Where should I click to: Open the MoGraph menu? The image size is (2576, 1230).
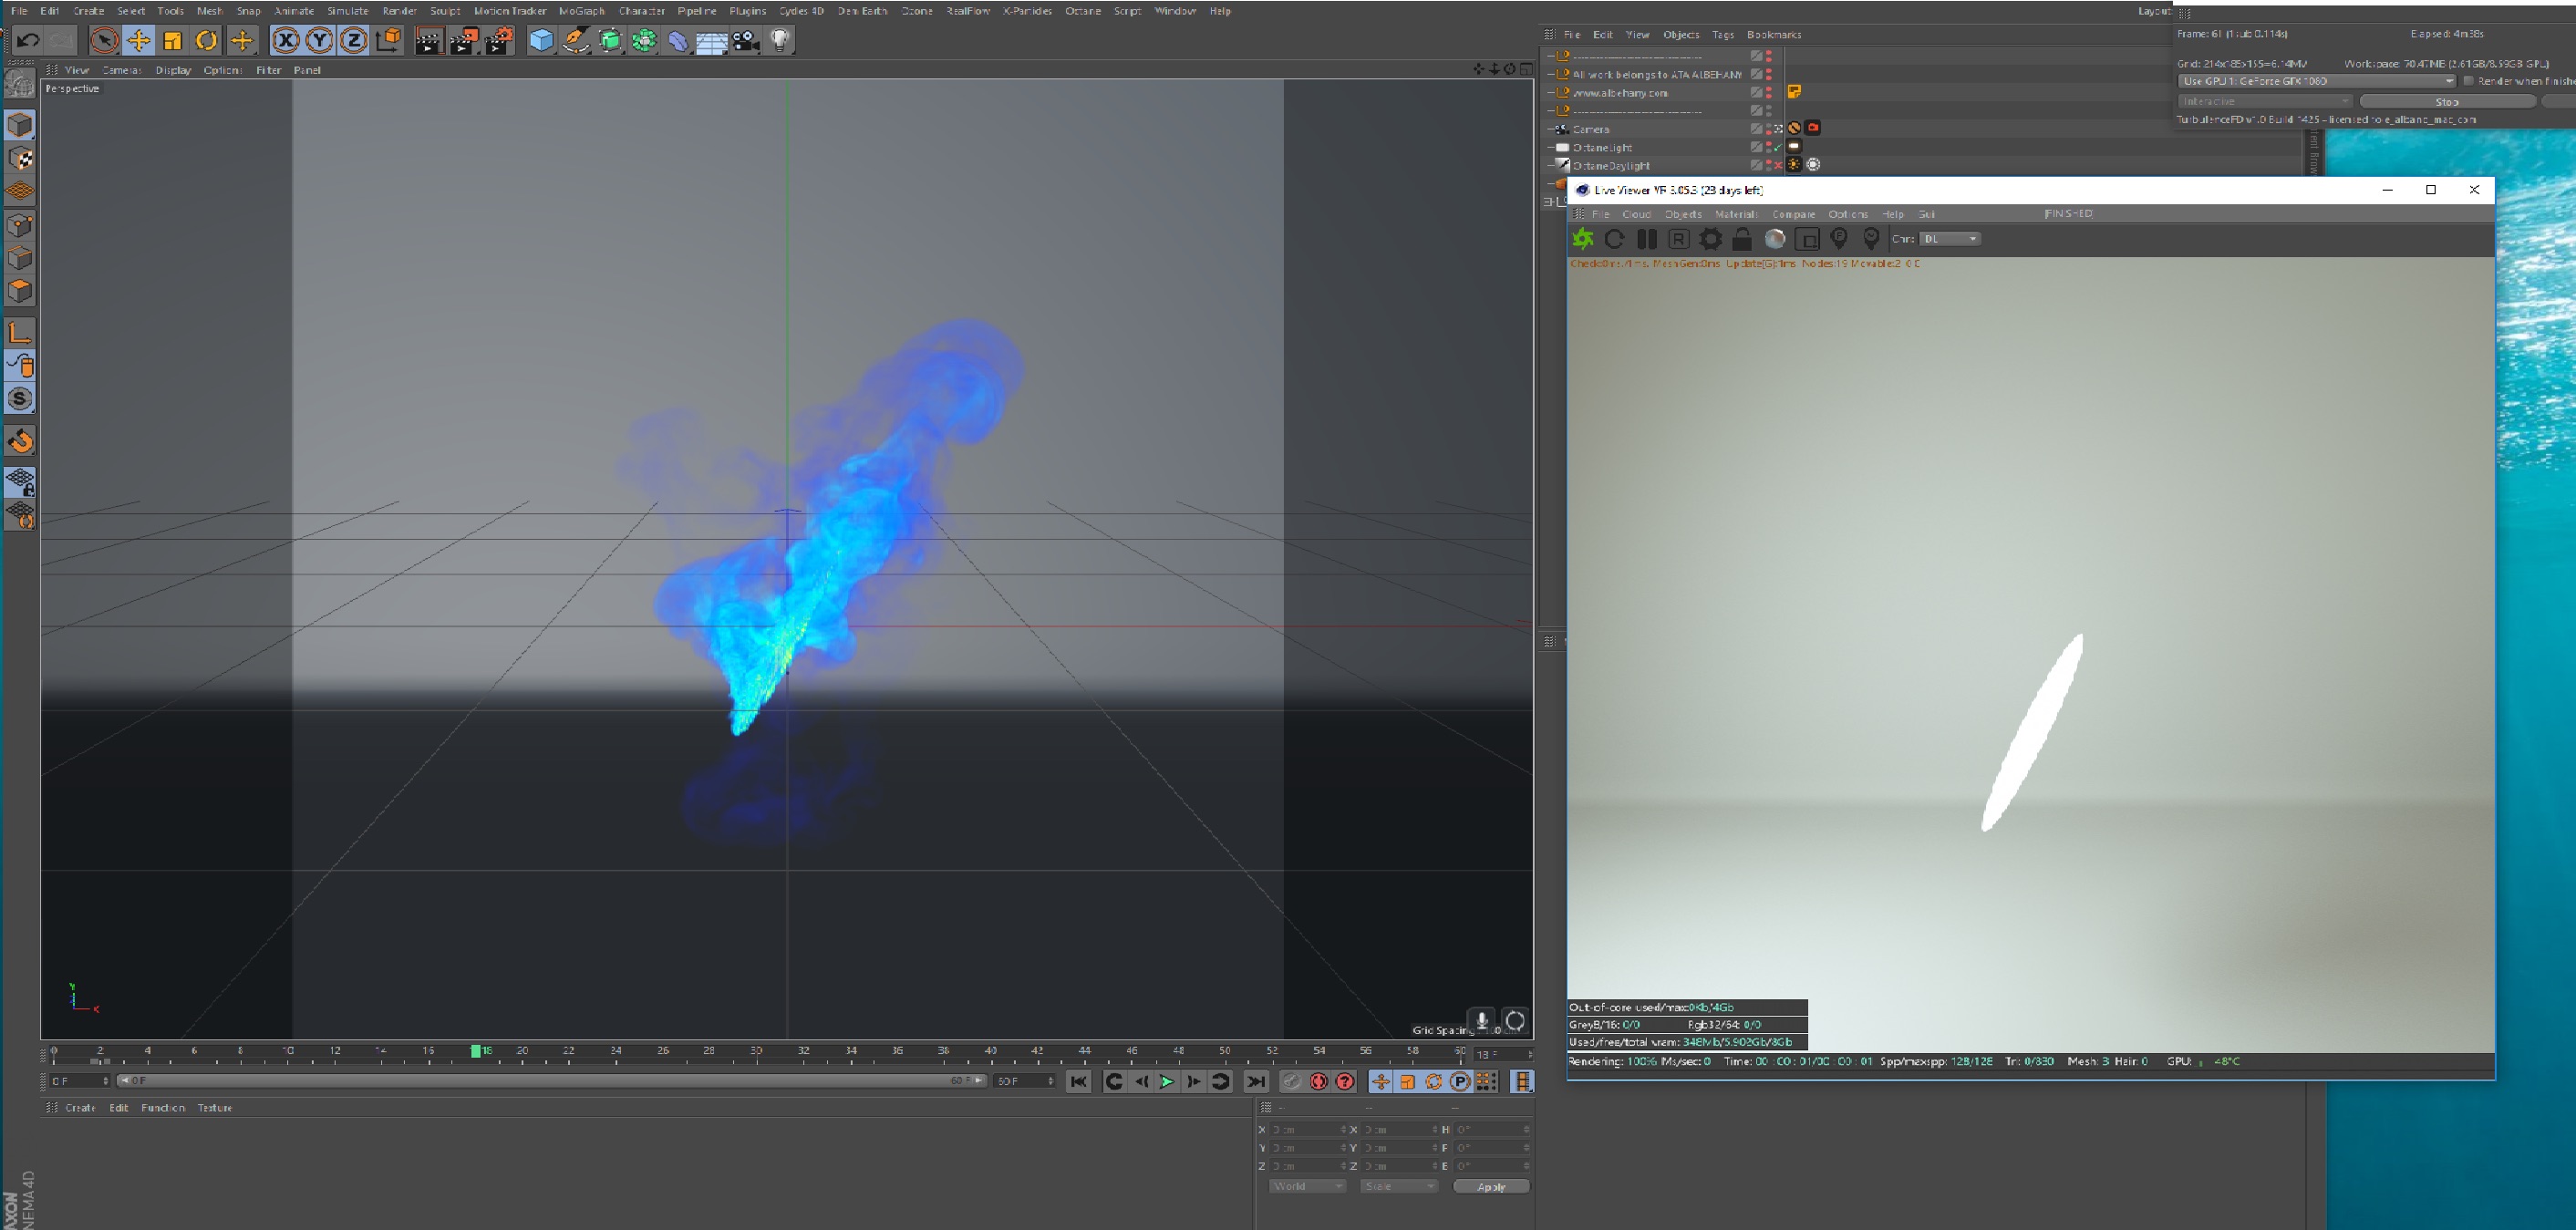point(581,11)
